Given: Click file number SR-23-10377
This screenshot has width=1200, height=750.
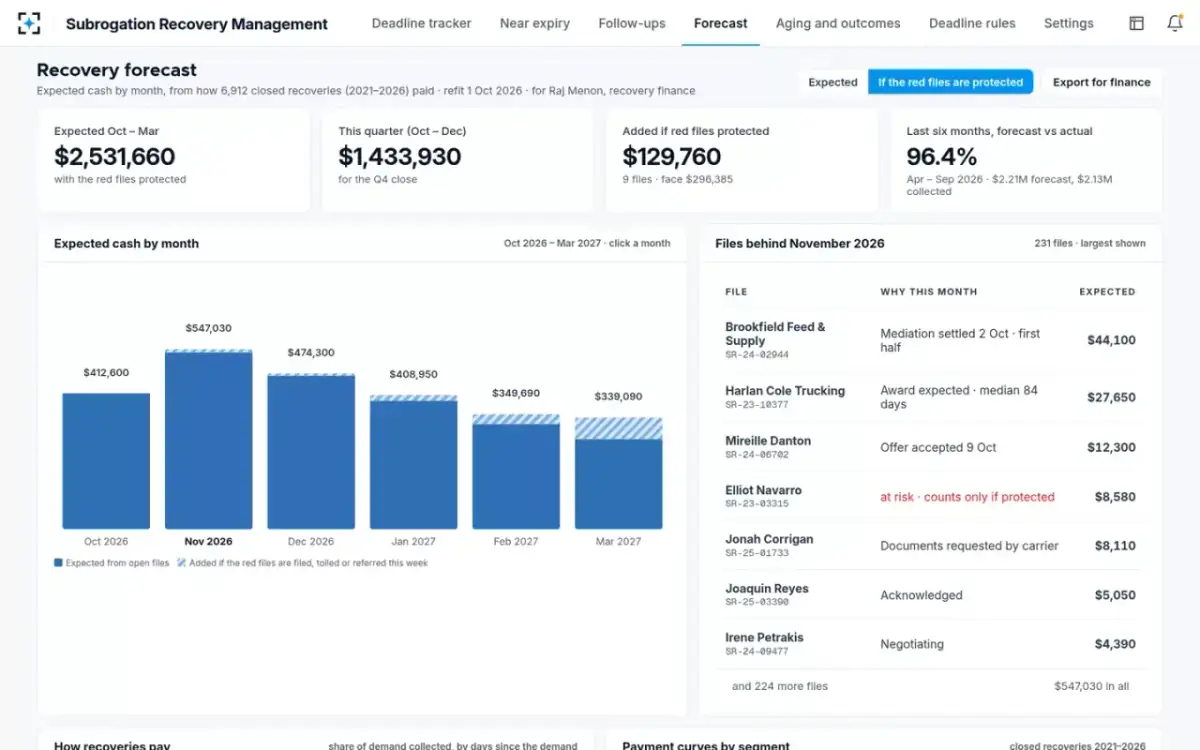Looking at the screenshot, I should [x=757, y=405].
